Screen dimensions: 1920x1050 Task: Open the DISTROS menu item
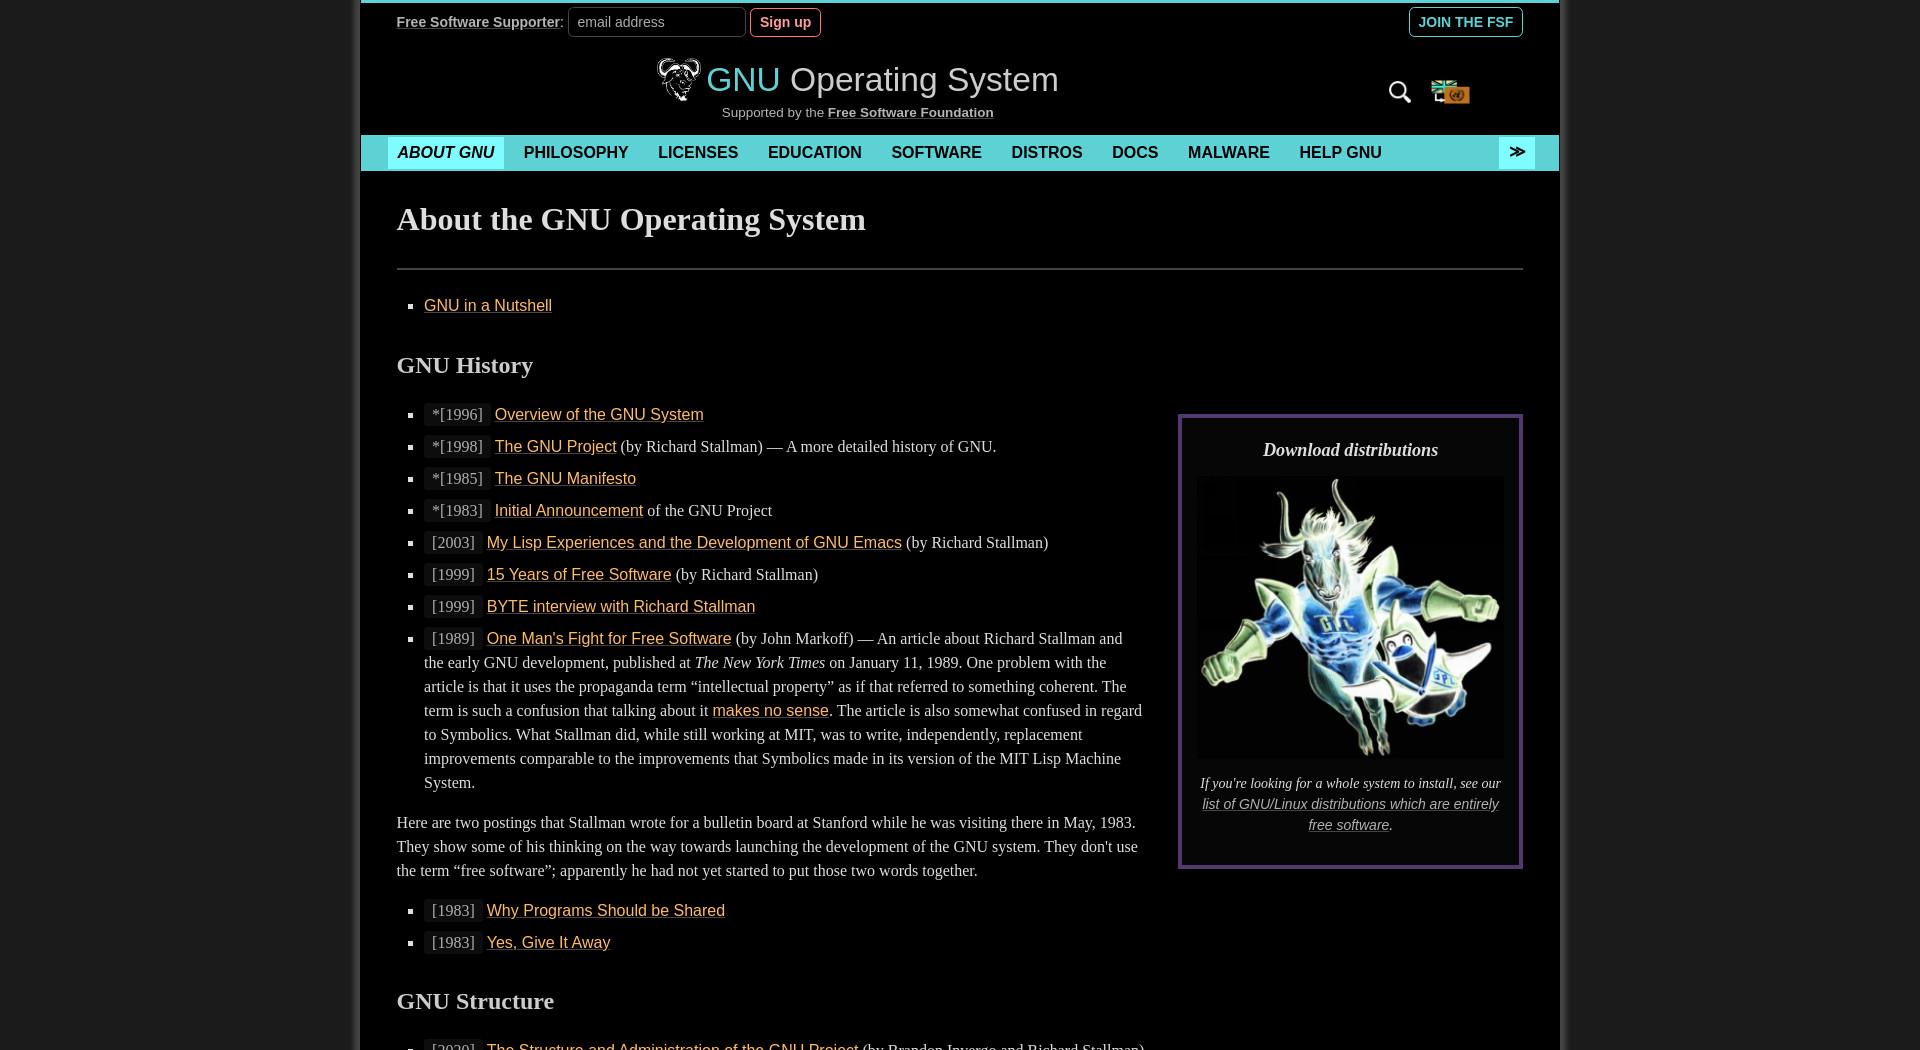tap(1046, 153)
